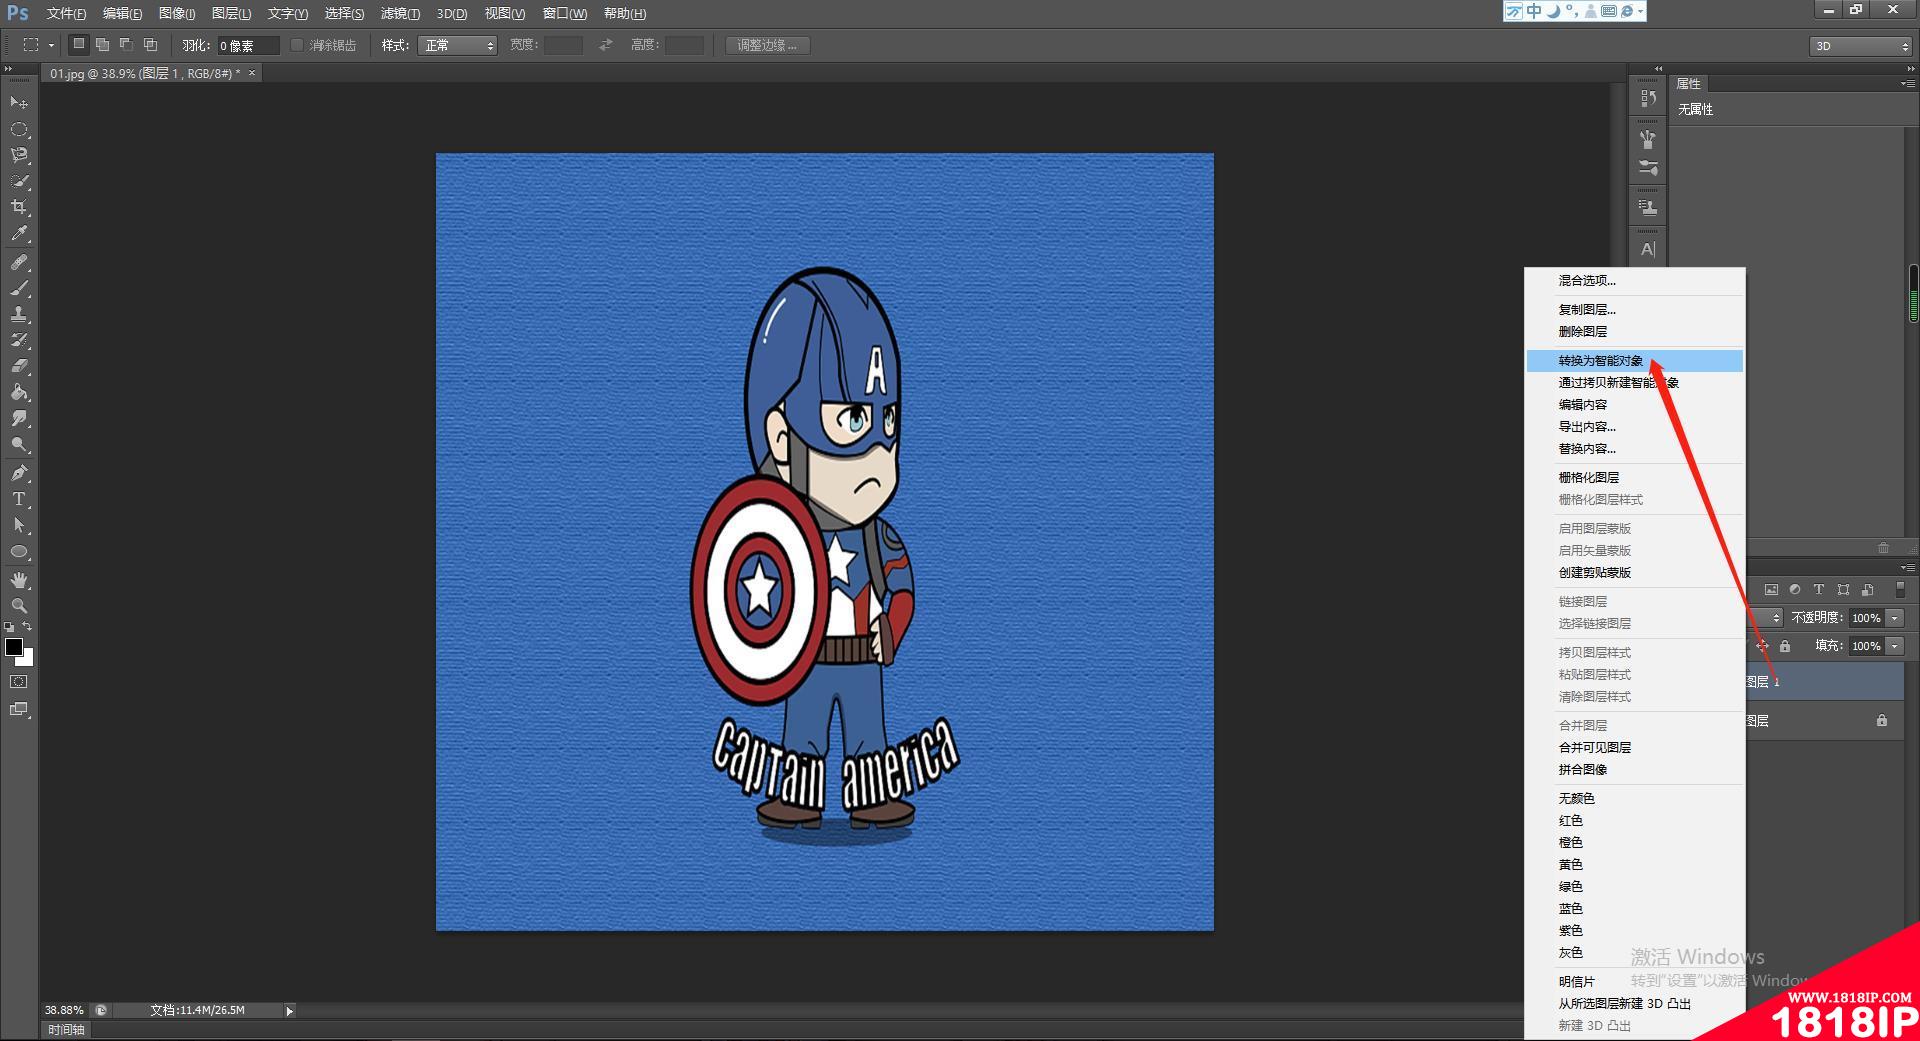Click the disabled 调整边缘... button

[767, 45]
